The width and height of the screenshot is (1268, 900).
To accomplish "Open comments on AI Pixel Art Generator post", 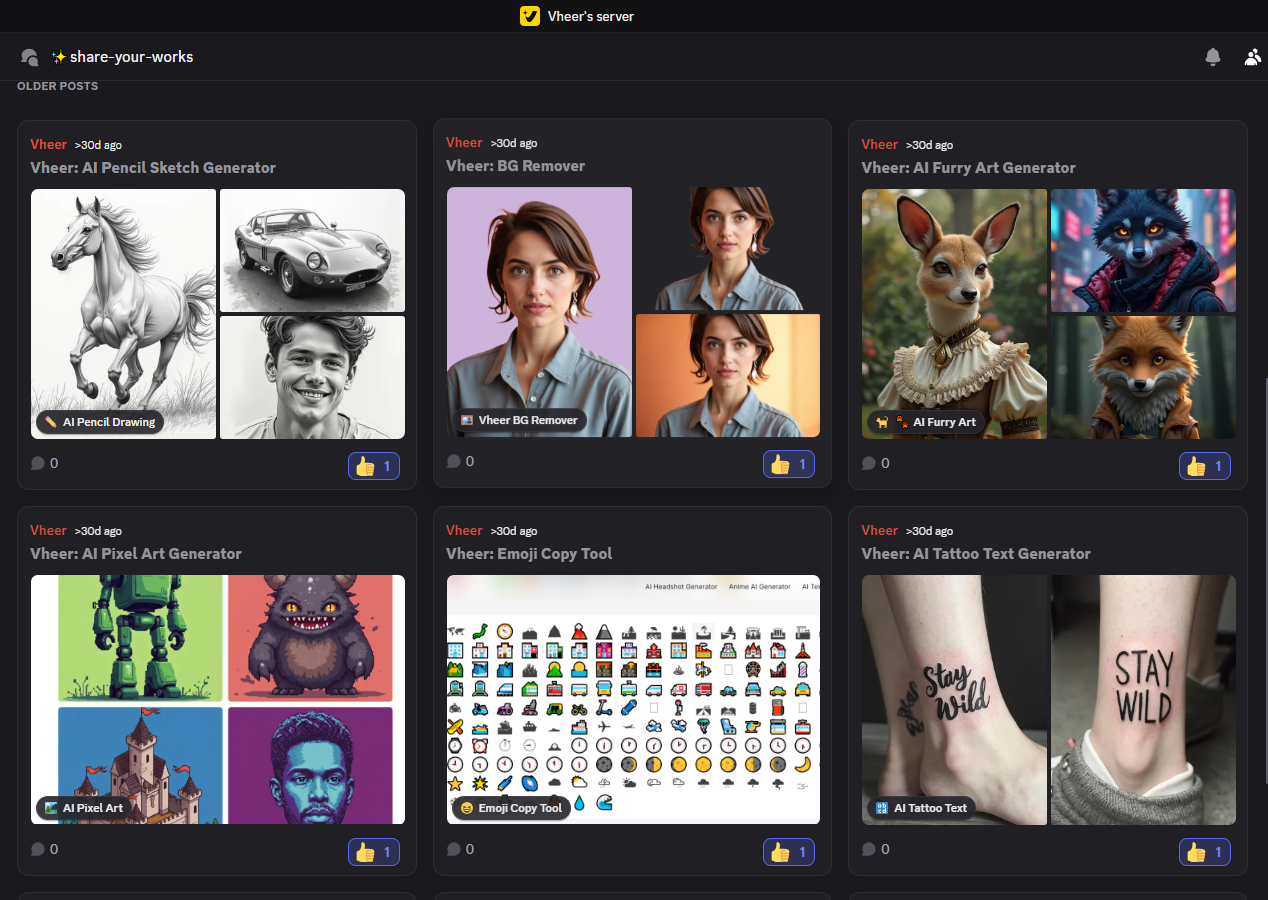I will click(44, 849).
